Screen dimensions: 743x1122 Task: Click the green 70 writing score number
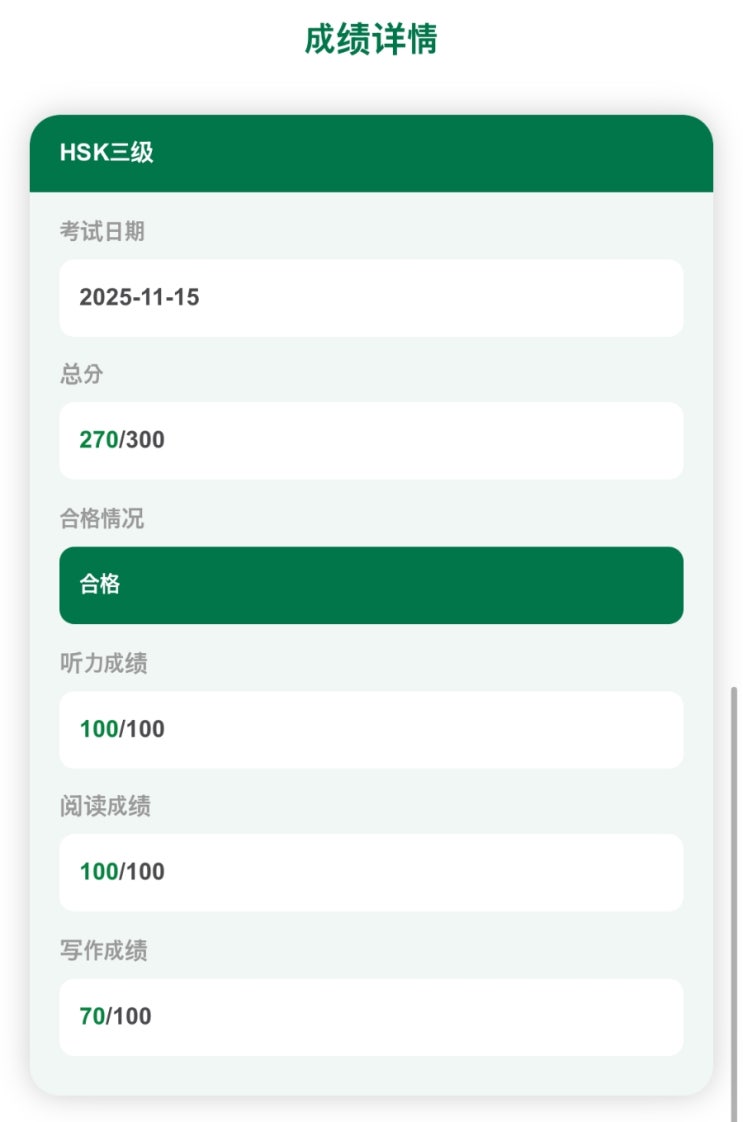[x=92, y=1017]
